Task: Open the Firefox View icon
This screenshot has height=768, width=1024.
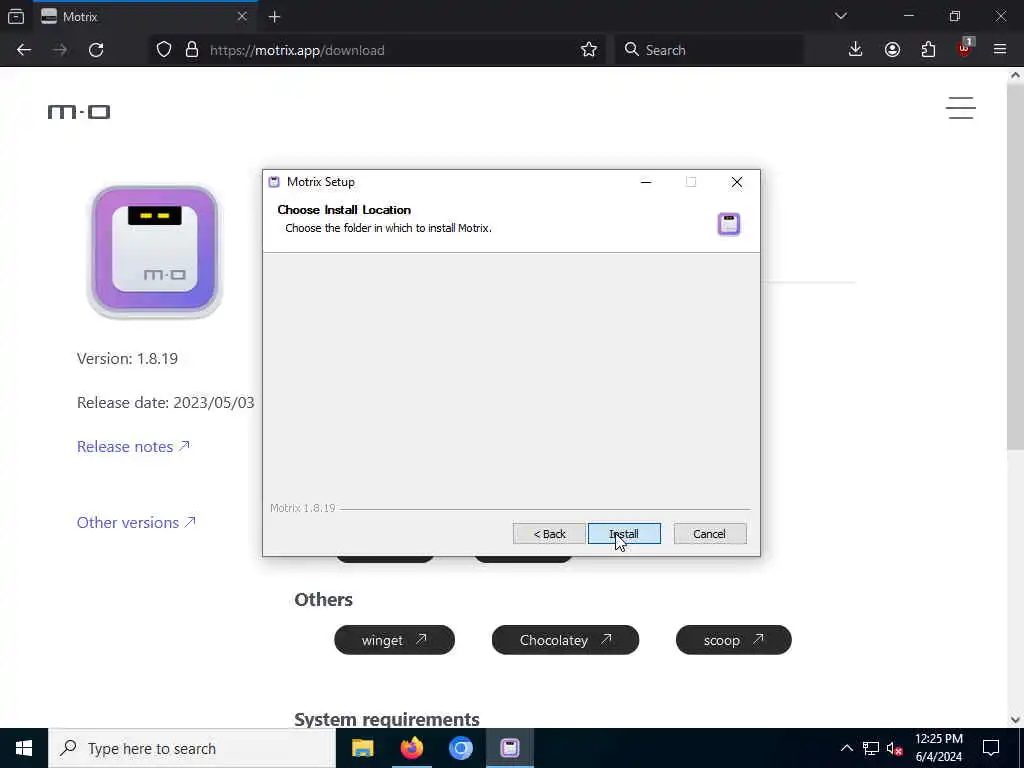Action: [x=16, y=16]
